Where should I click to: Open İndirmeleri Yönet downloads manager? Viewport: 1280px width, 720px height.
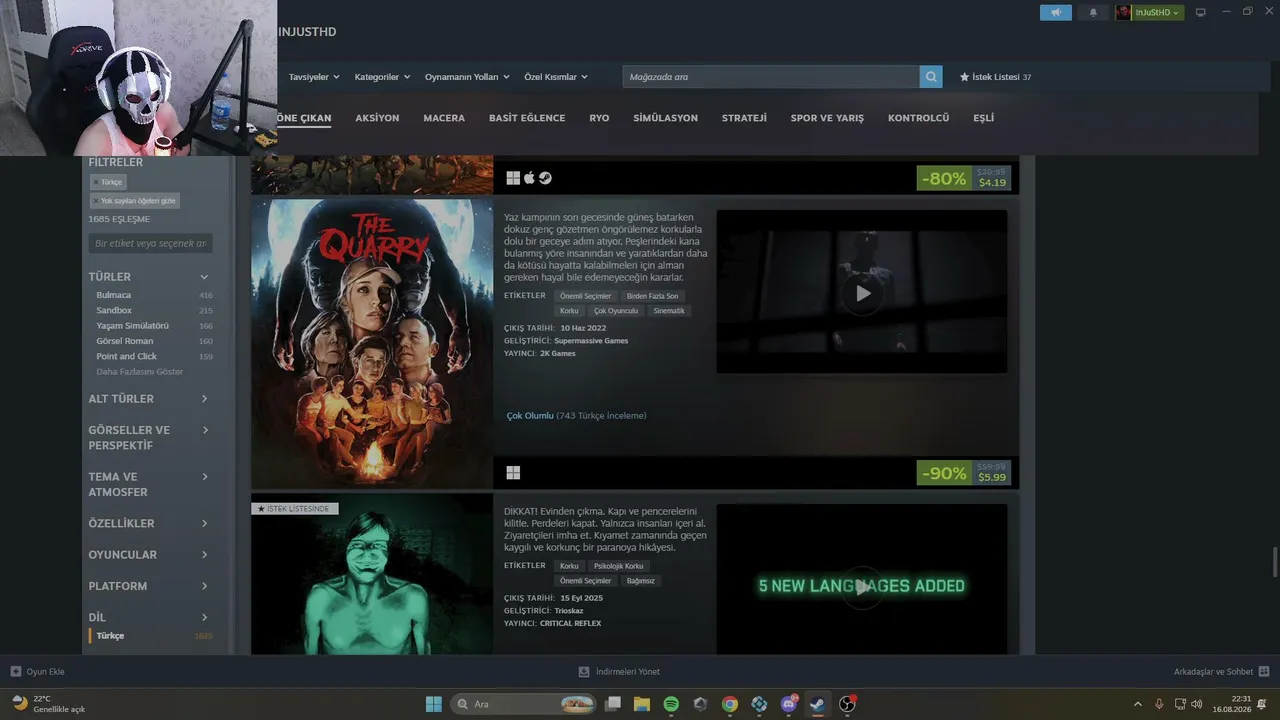pyautogui.click(x=619, y=672)
